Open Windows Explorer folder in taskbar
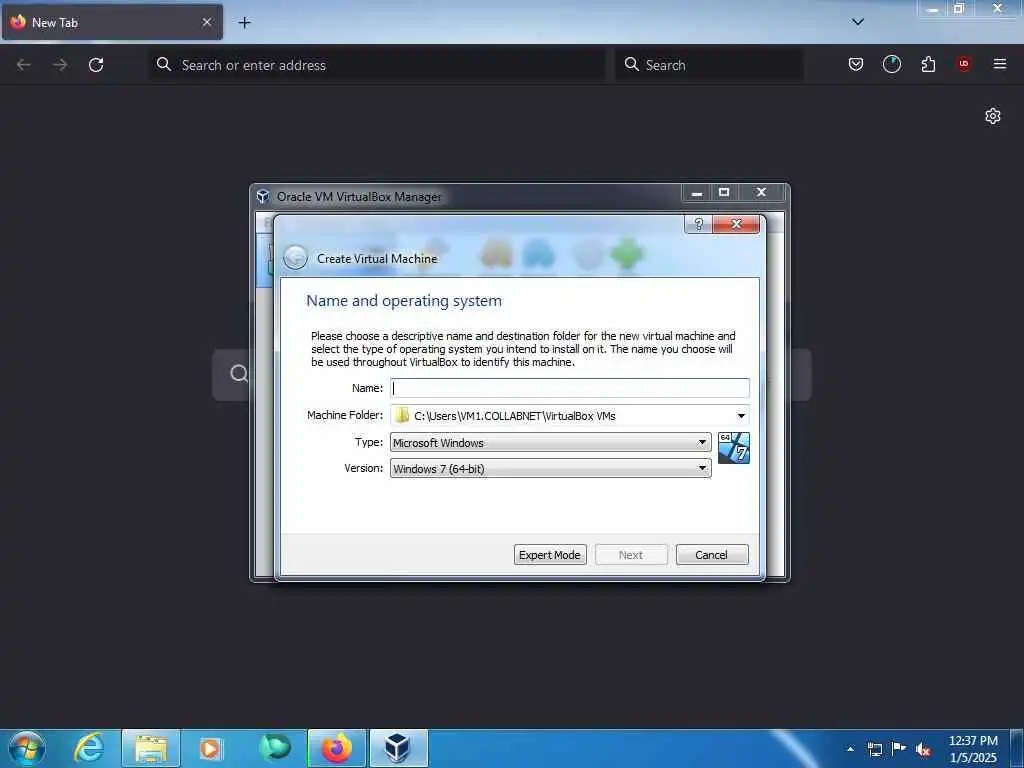1024x768 pixels. click(x=151, y=748)
